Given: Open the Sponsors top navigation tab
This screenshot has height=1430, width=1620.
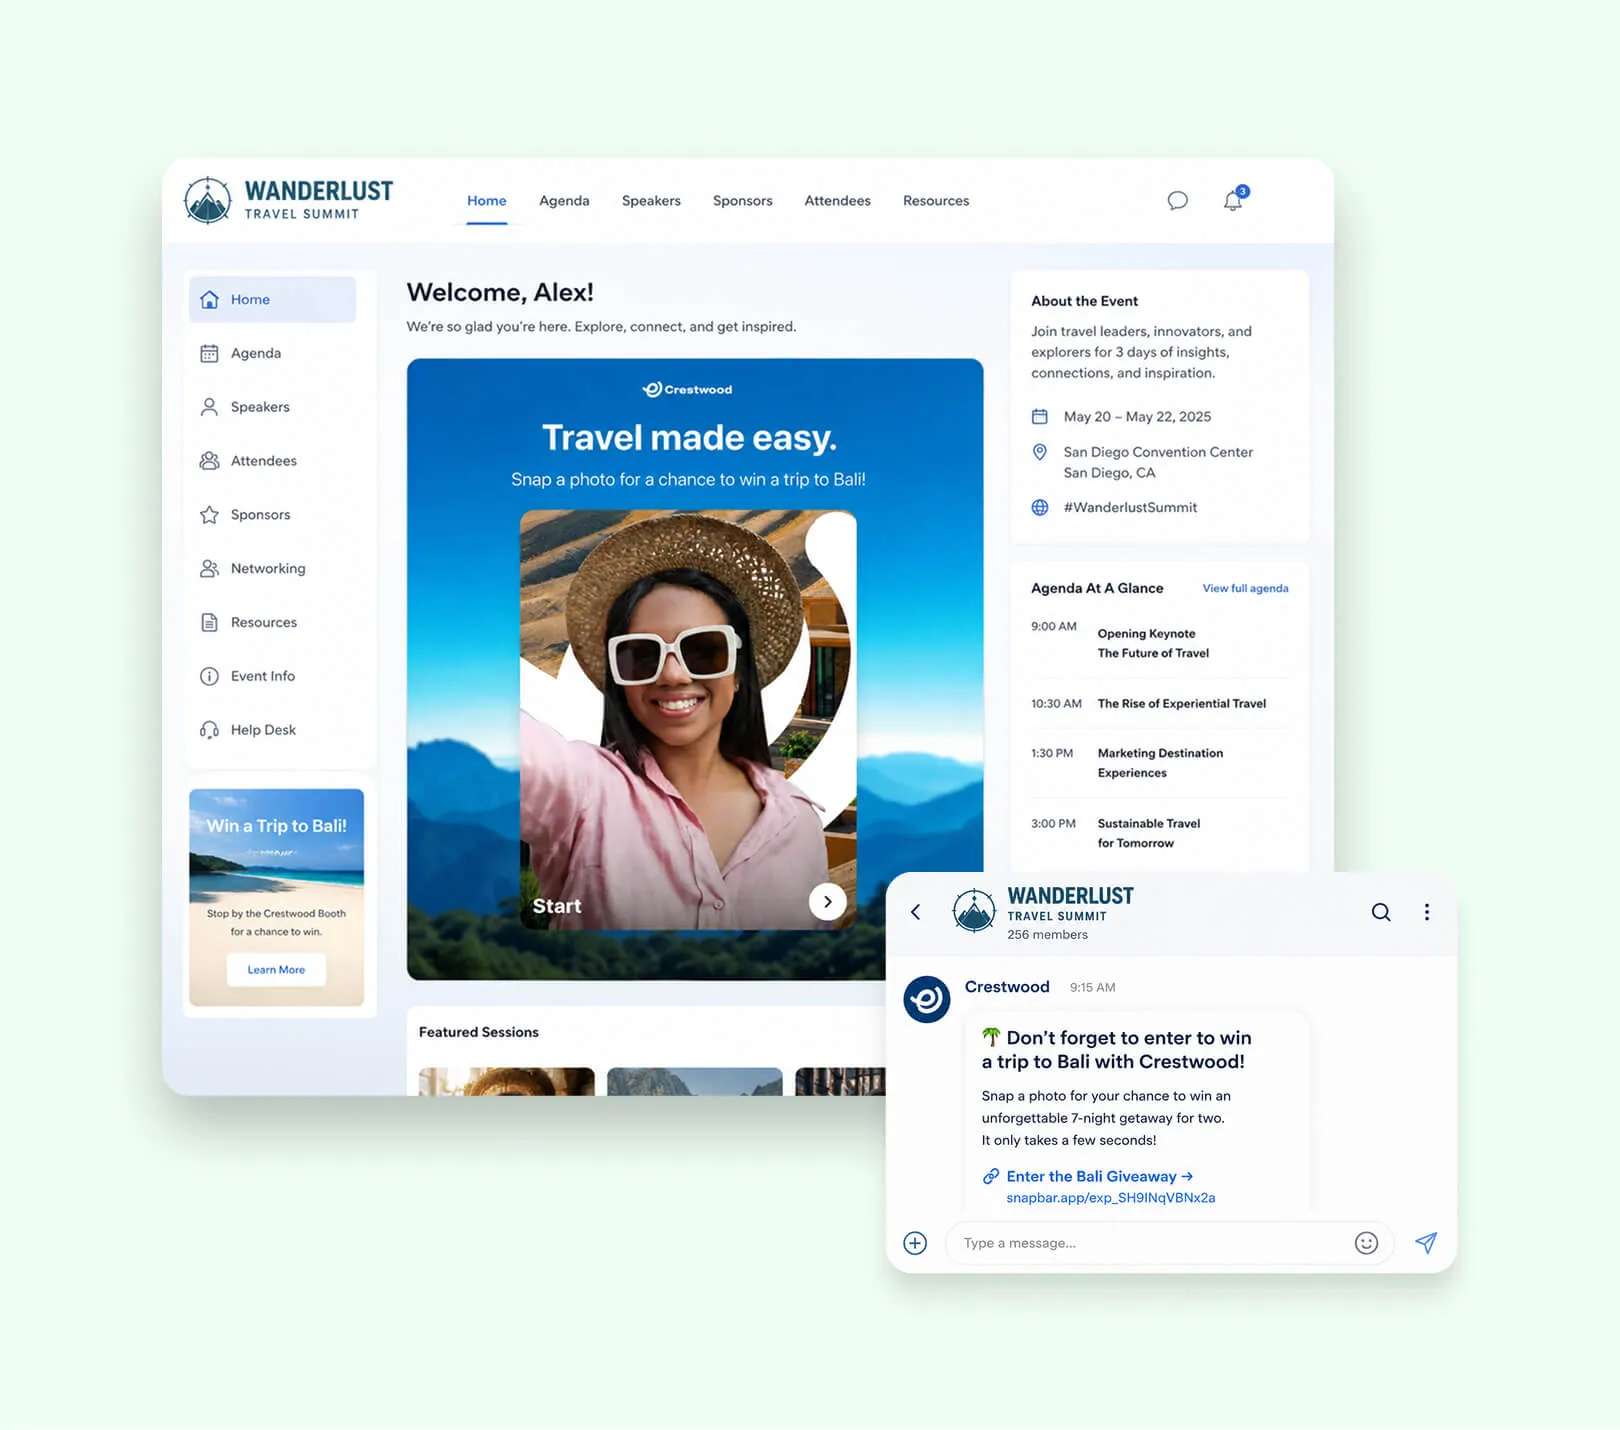Looking at the screenshot, I should pos(743,201).
